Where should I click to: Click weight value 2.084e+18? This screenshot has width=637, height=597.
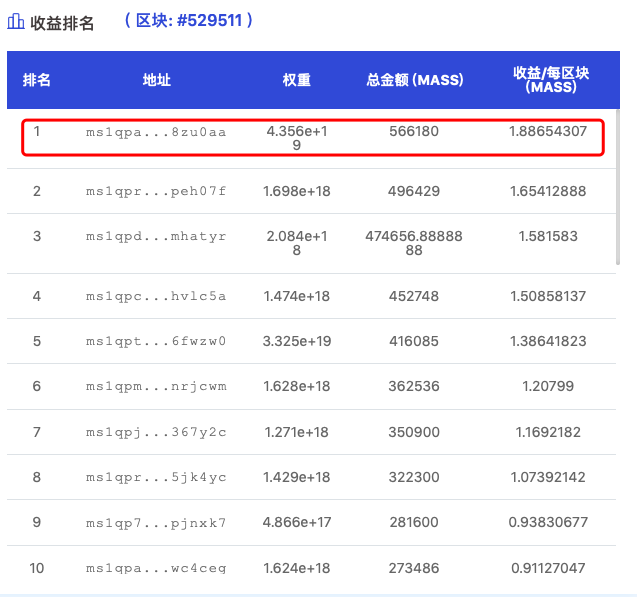(x=297, y=243)
